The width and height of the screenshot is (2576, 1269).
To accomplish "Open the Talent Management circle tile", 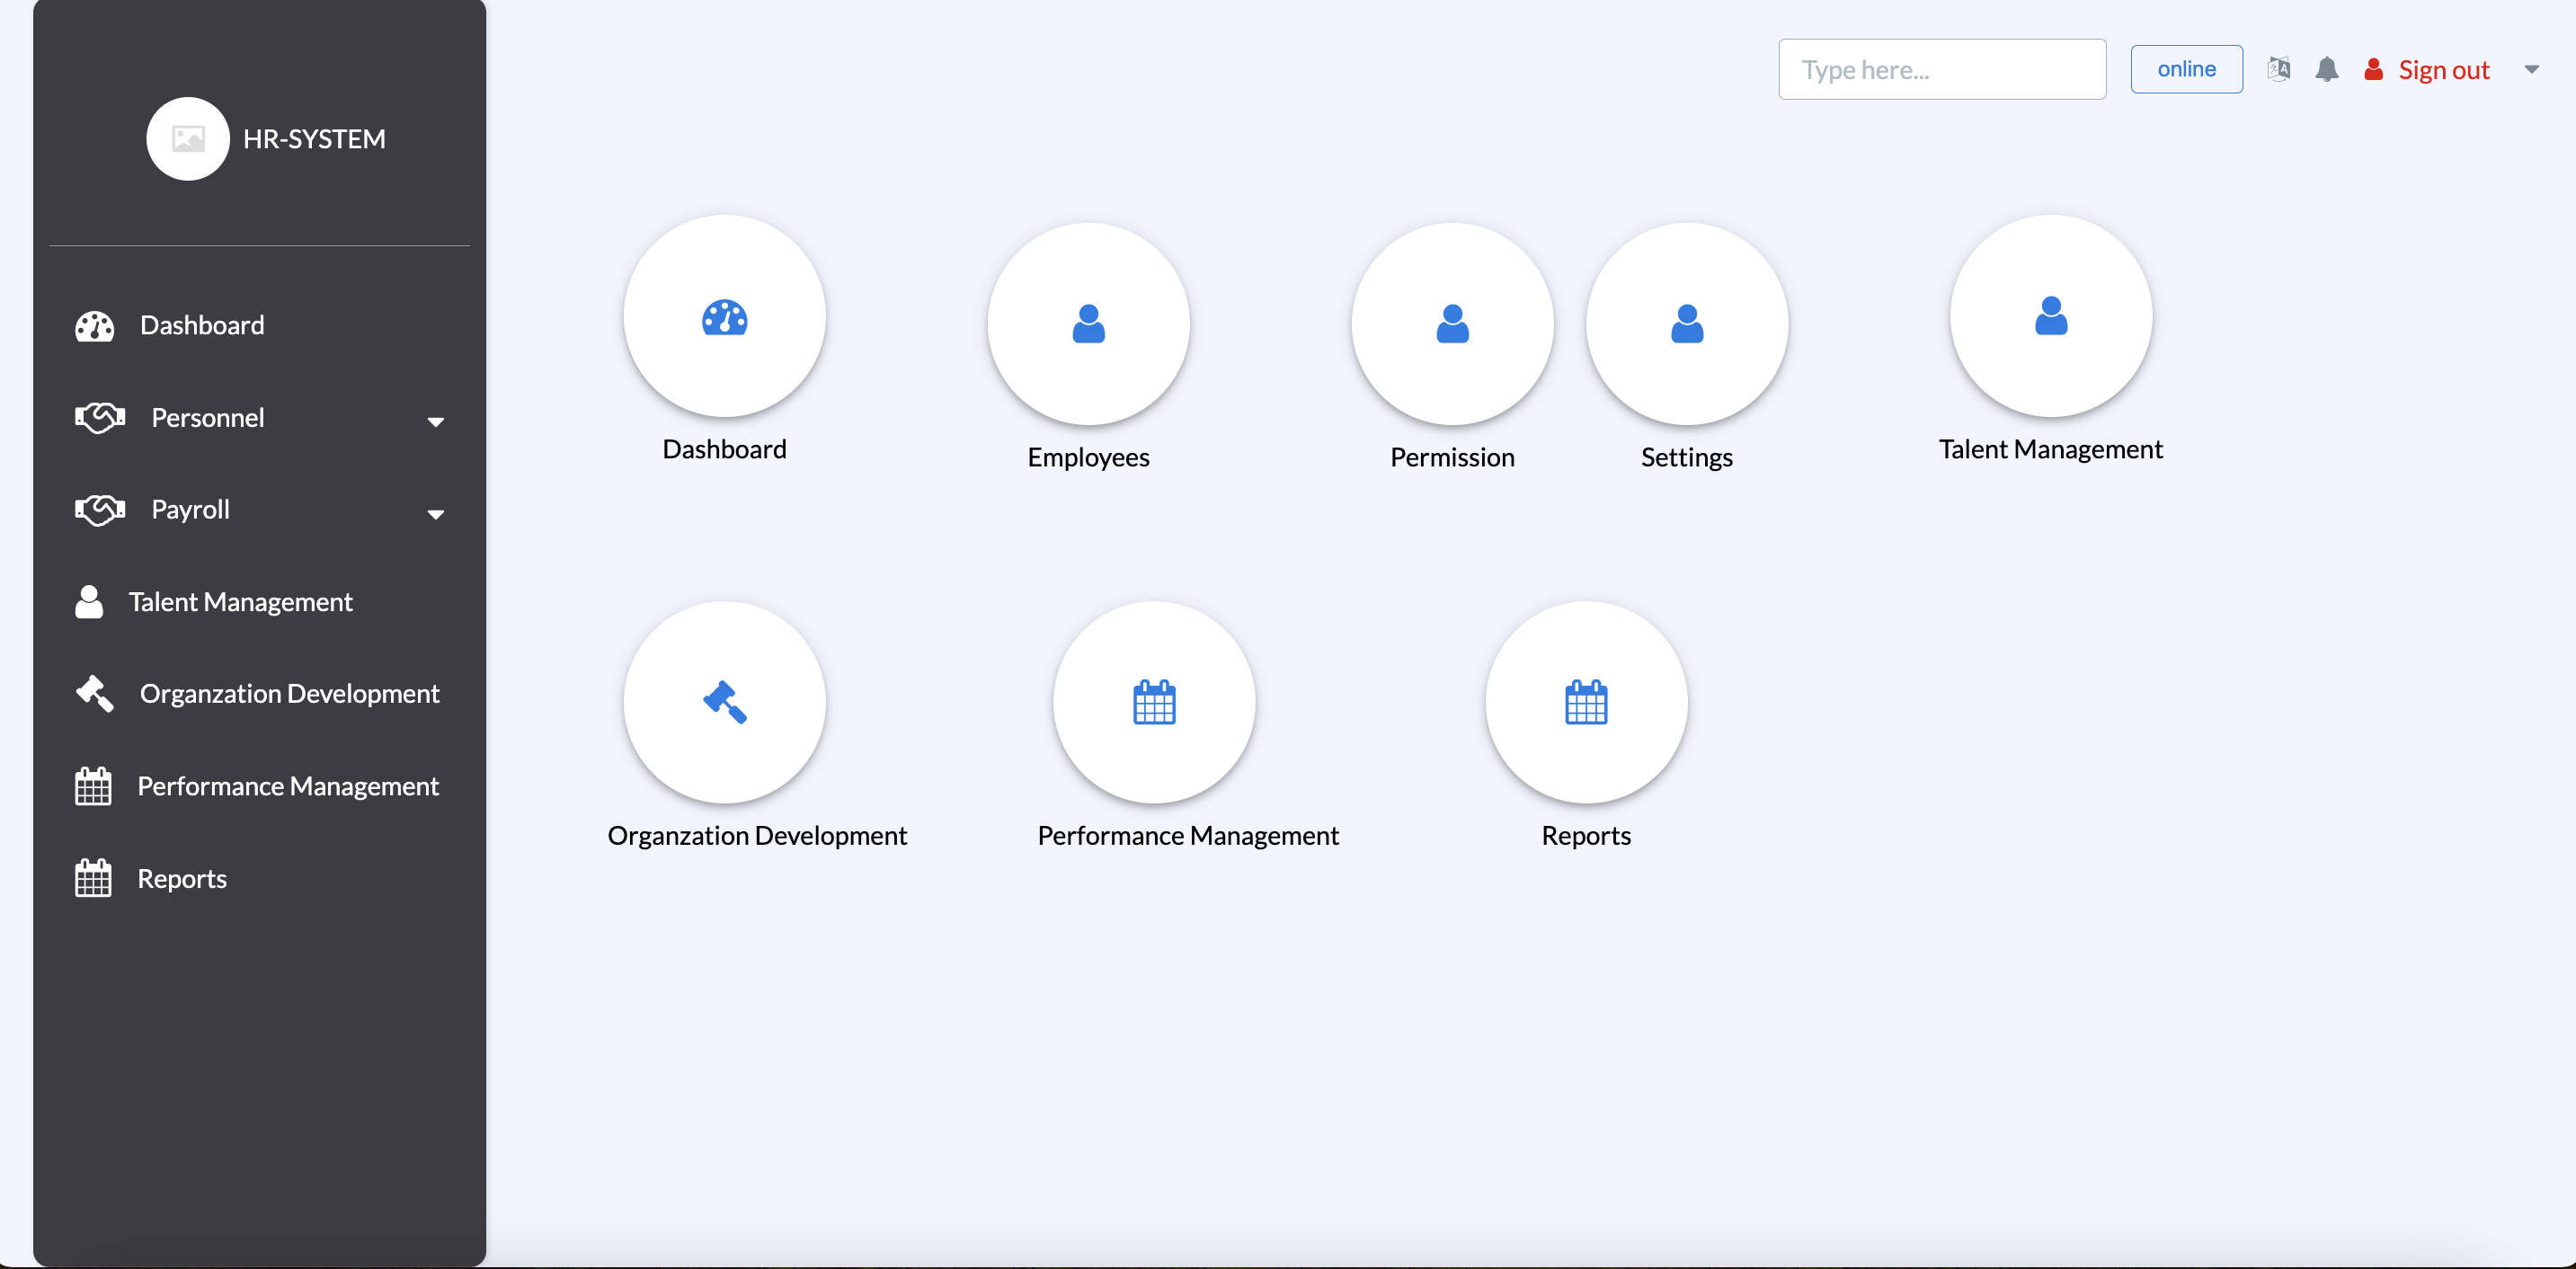I will click(2050, 317).
